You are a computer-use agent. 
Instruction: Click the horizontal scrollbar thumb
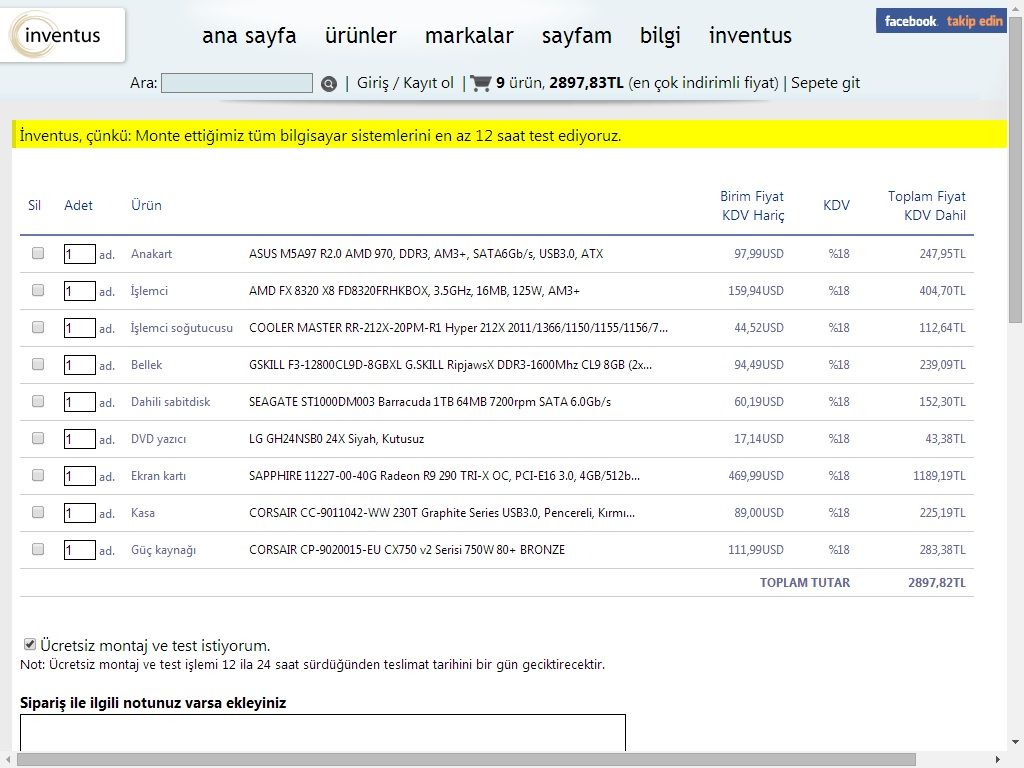tap(466, 760)
